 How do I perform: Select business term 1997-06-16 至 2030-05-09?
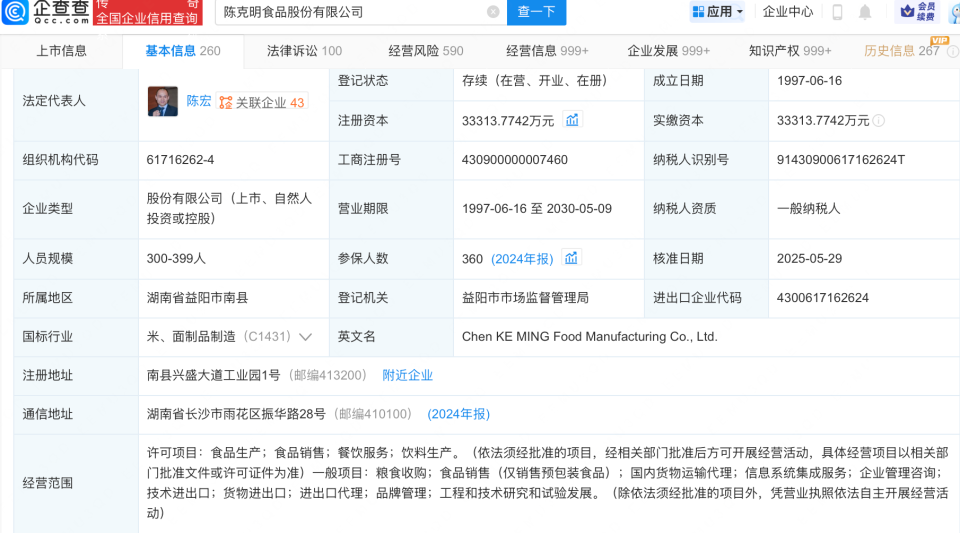(x=536, y=209)
